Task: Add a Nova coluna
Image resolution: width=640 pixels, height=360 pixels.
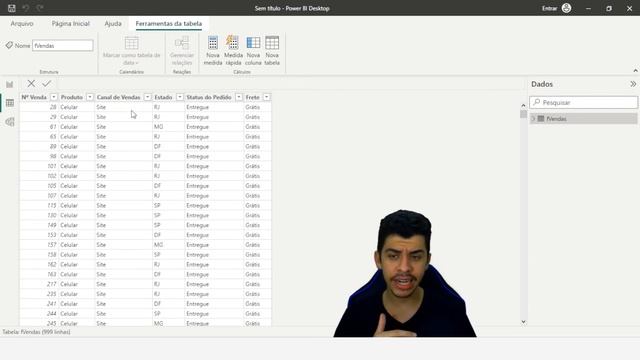Action: point(253,51)
